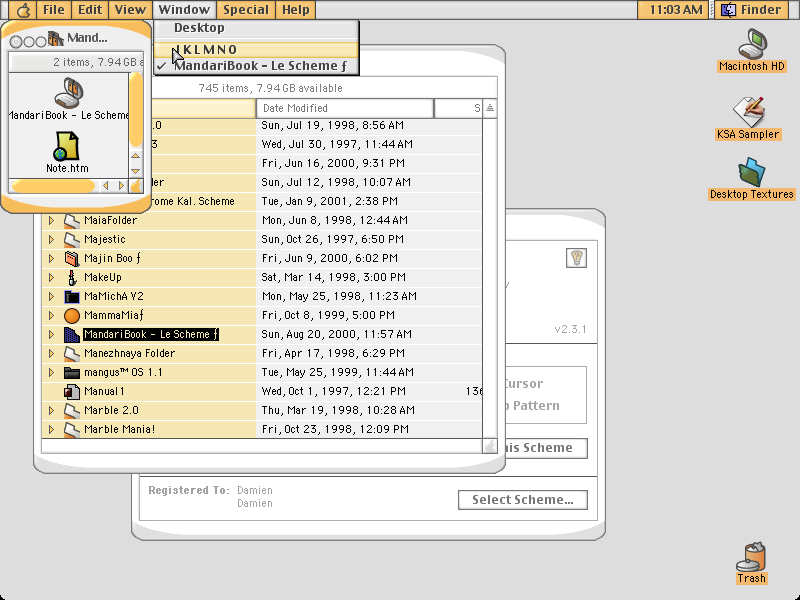
Task: Click the small window's vertical scrollbar thumb
Action: (x=136, y=109)
